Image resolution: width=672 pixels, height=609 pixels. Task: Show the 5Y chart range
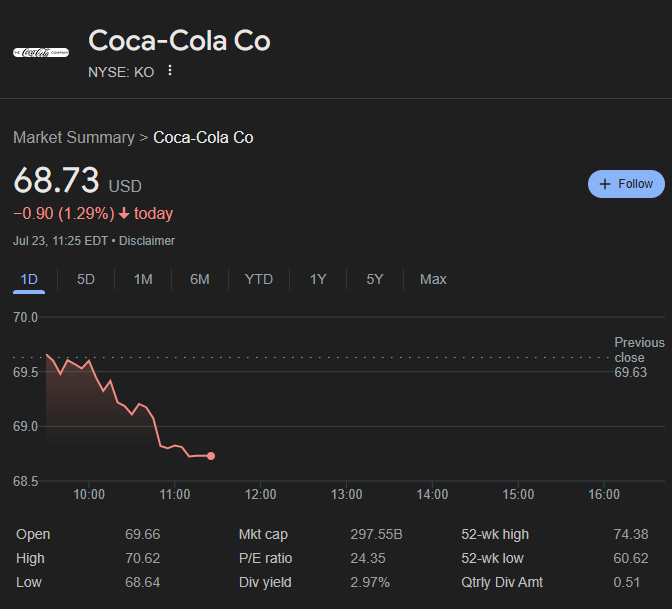[x=375, y=279]
